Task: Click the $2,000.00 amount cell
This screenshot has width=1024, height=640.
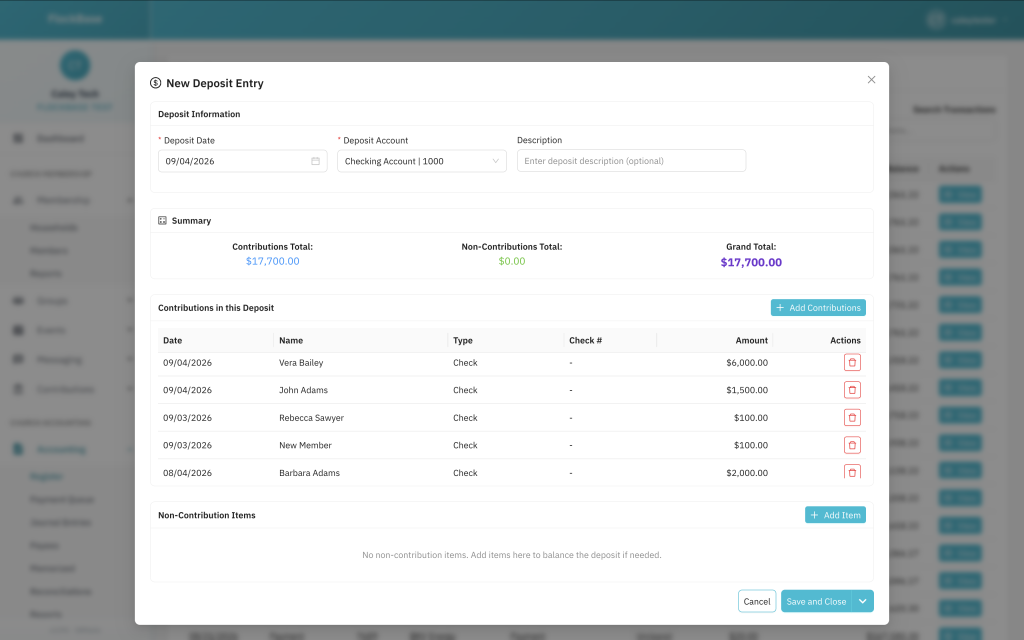Action: 747,473
